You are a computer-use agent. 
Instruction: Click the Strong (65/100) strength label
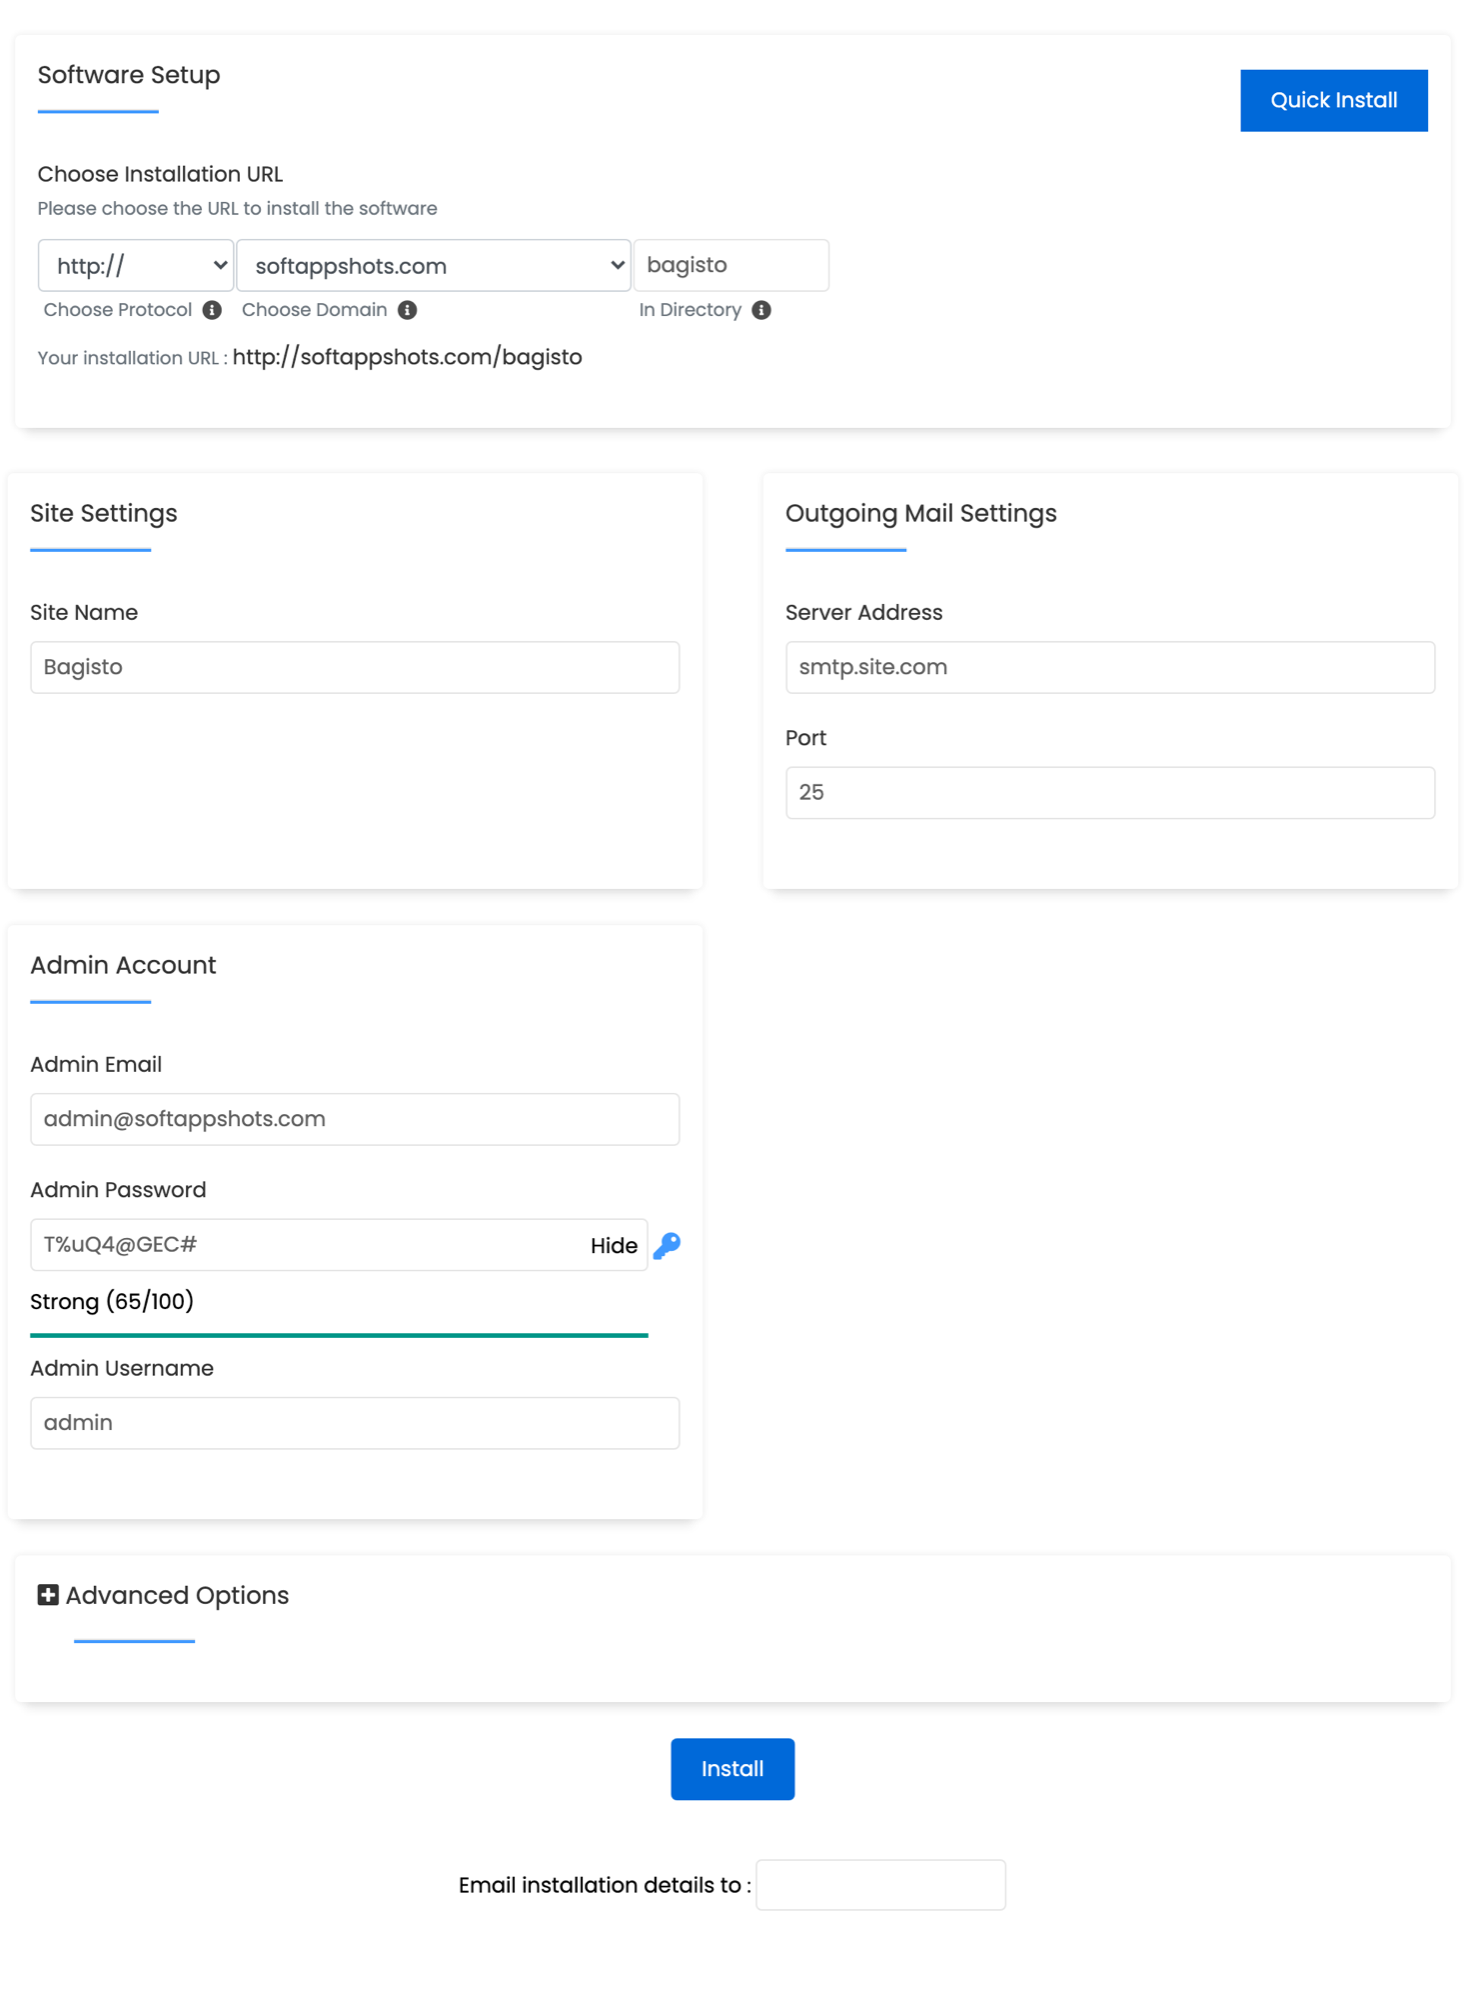(112, 1301)
